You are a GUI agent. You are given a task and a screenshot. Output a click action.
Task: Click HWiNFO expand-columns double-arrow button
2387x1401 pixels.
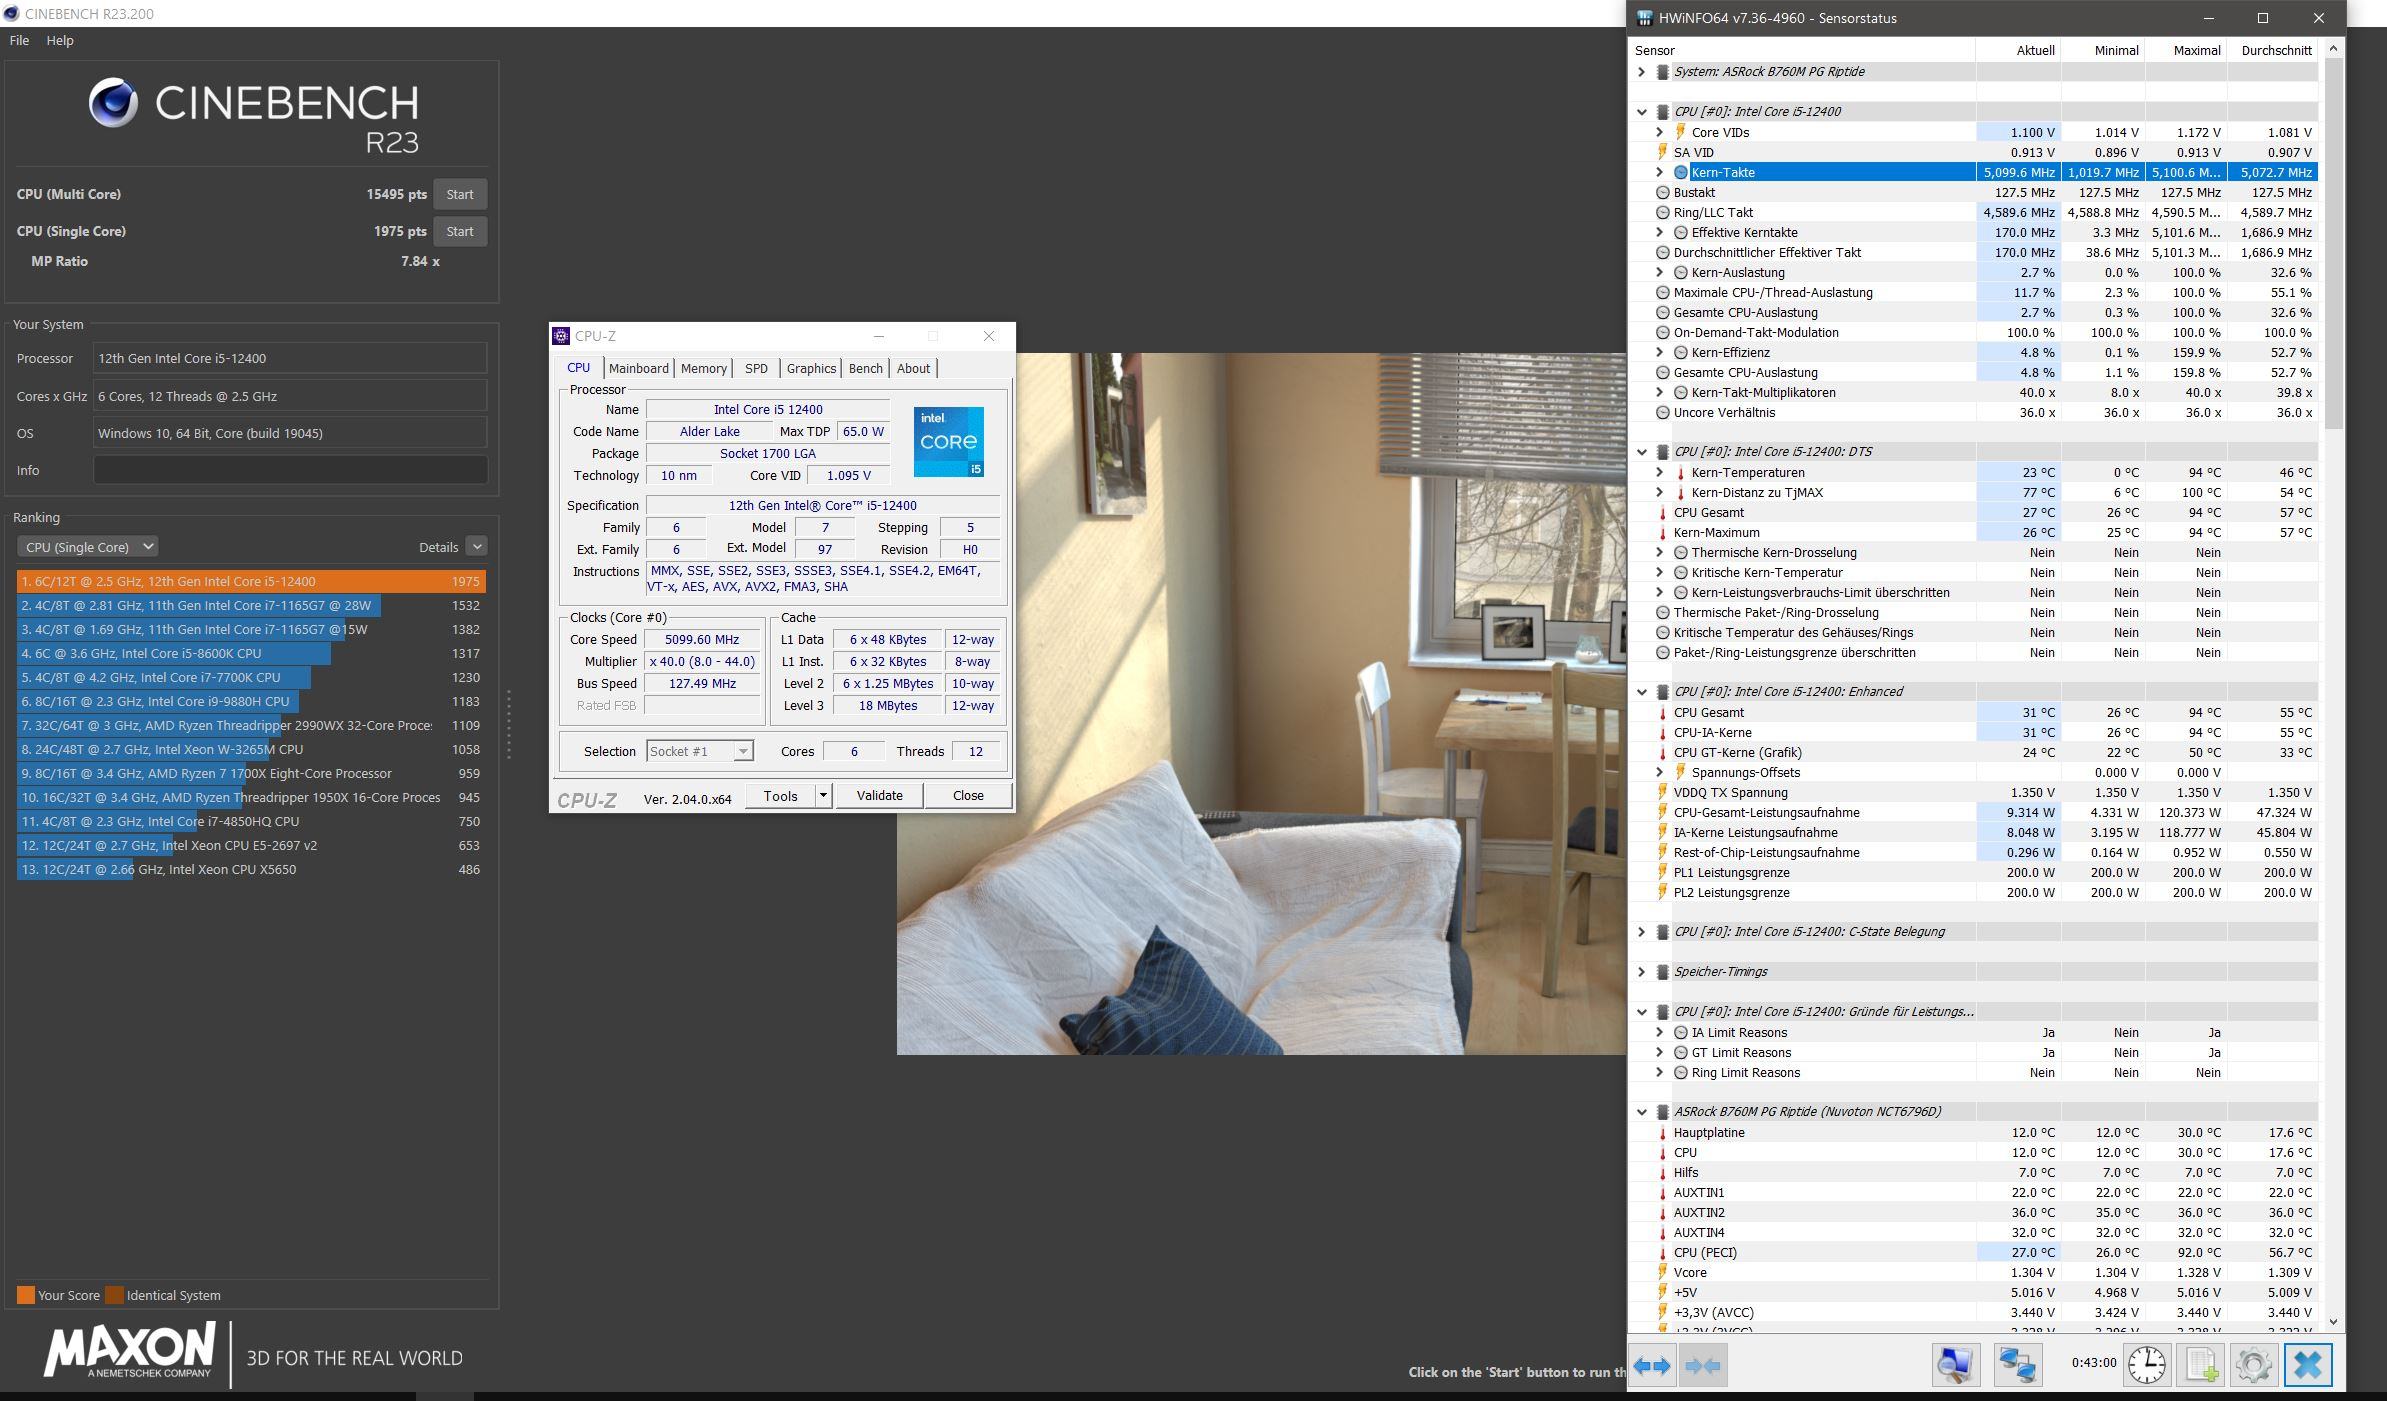point(1653,1365)
